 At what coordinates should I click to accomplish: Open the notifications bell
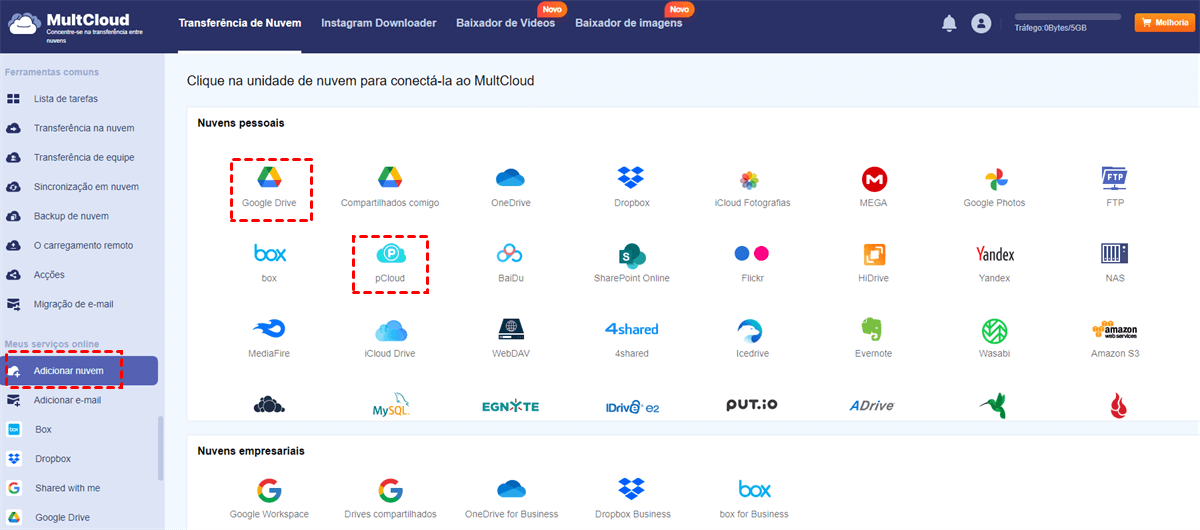tap(949, 23)
